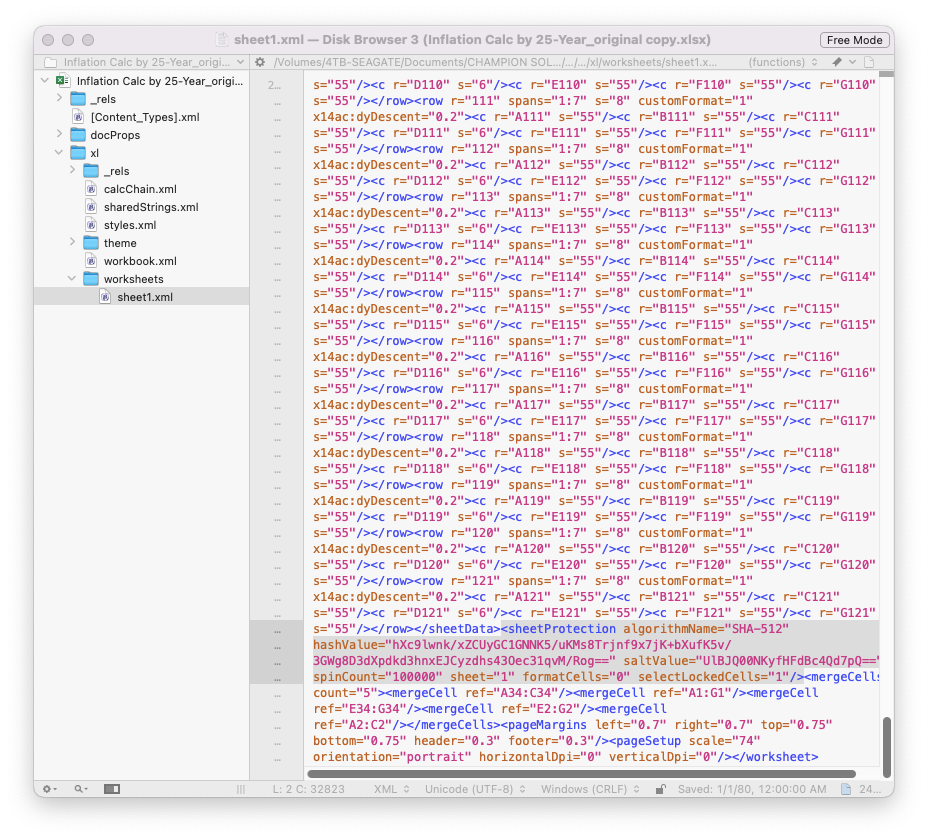Click the document icon at the navigation bar's end
928x839 pixels.
point(869,62)
